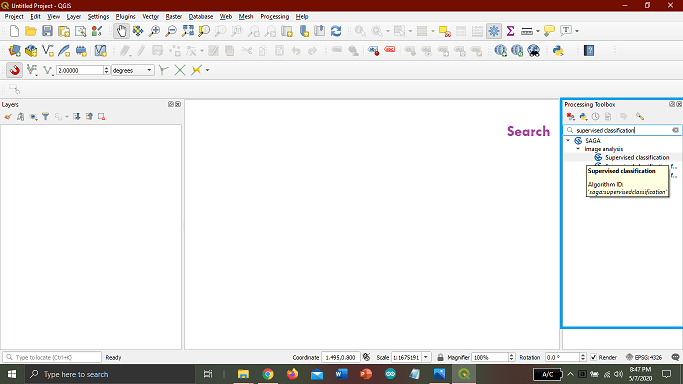The height and width of the screenshot is (384, 683).
Task: Open the Scale dropdown arrow
Action: (x=426, y=357)
